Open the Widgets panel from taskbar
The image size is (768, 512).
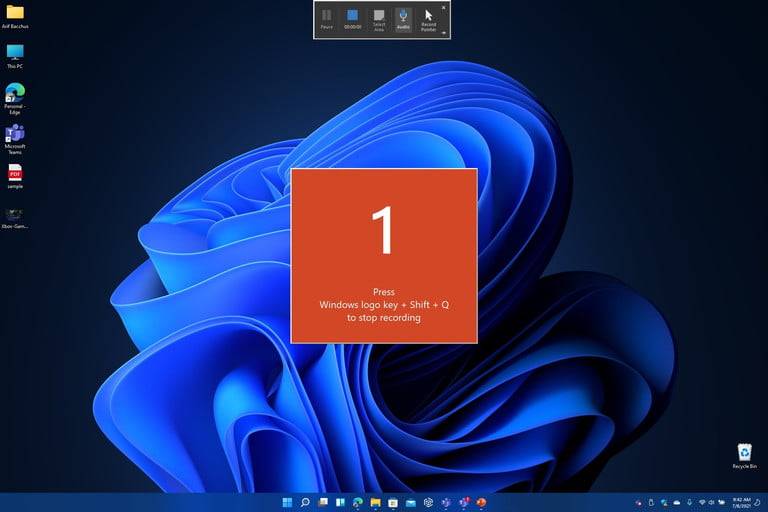click(340, 502)
